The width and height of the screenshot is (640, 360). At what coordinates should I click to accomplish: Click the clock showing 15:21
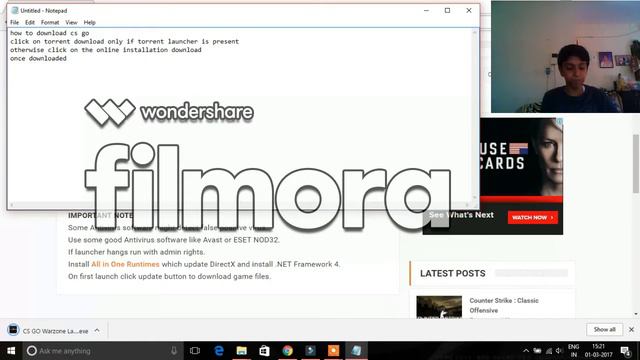click(598, 351)
